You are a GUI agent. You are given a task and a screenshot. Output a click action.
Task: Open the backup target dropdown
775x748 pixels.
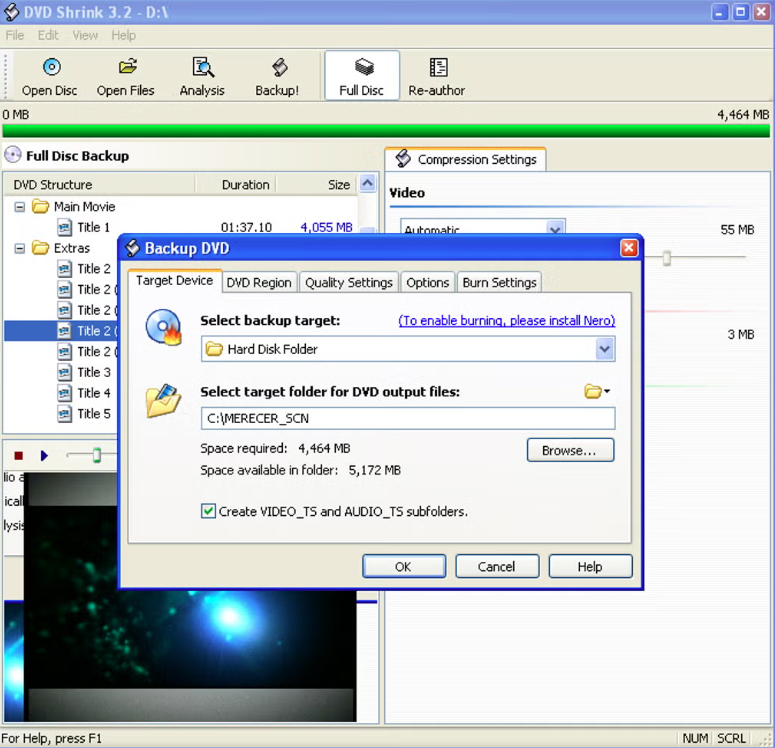pyautogui.click(x=604, y=350)
